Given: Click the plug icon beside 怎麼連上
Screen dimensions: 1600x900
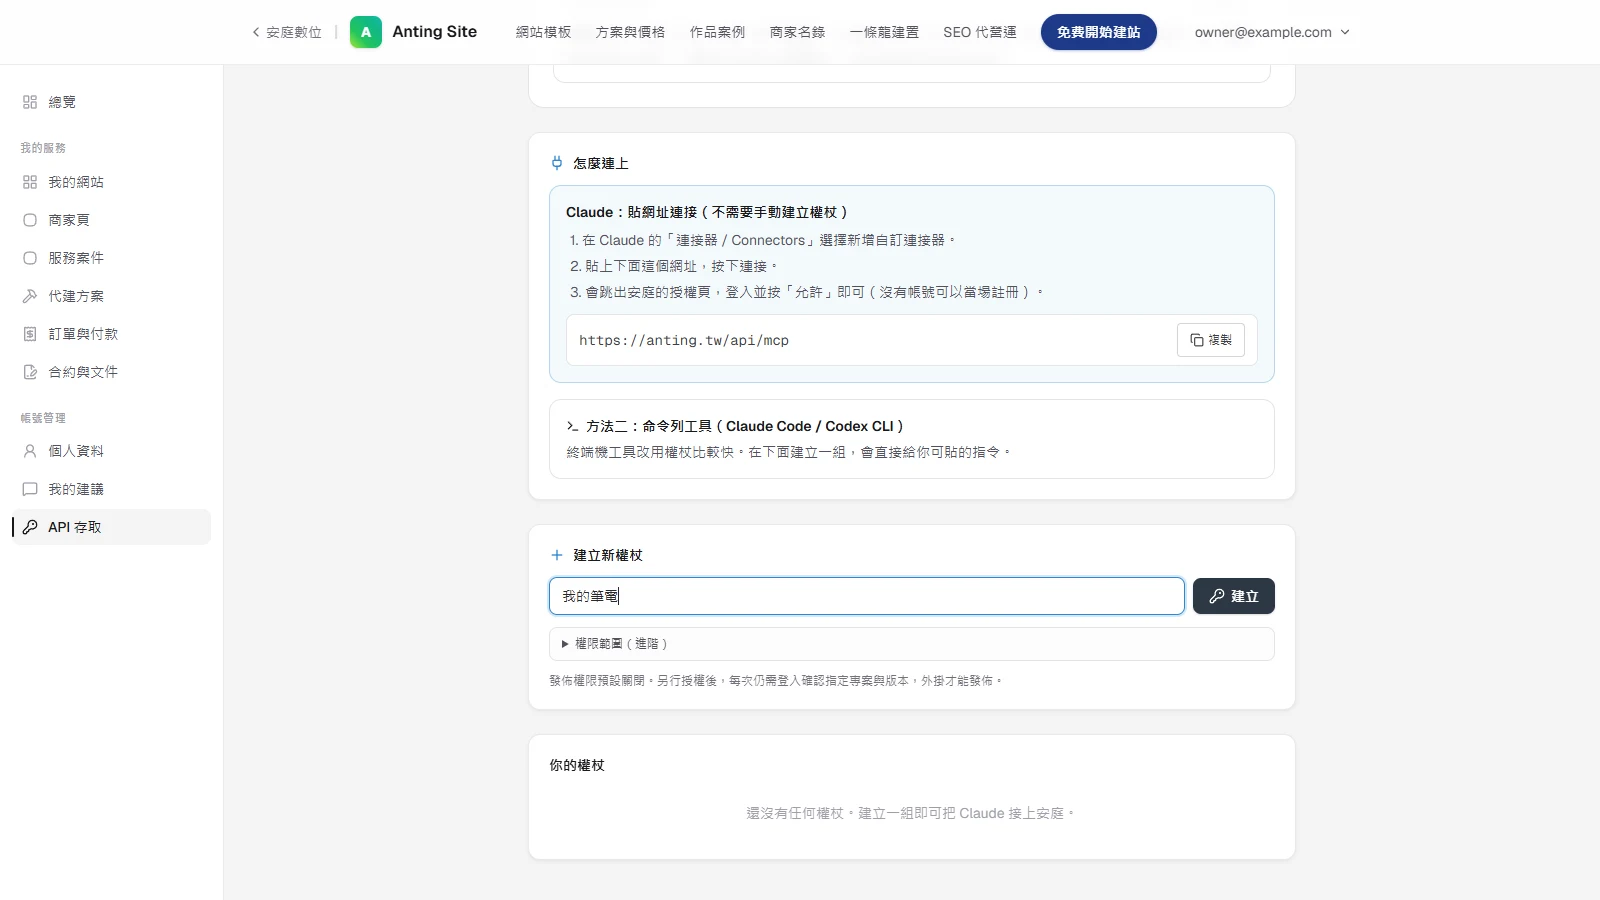Looking at the screenshot, I should pyautogui.click(x=557, y=163).
